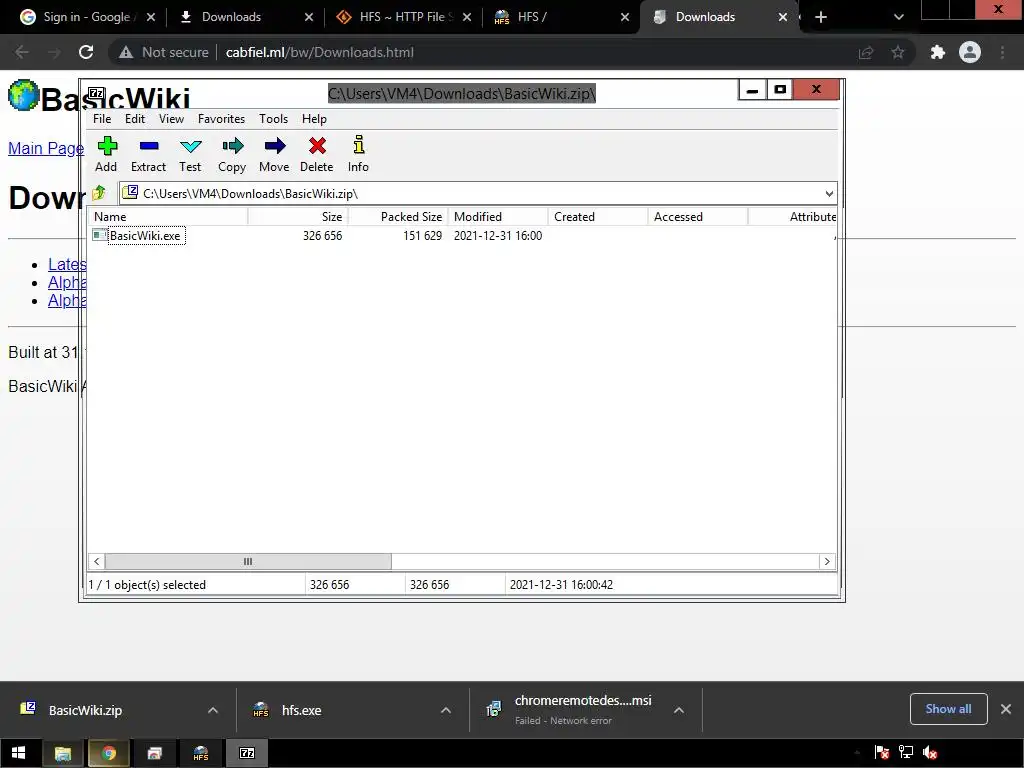Open the BasicWiki.zip downloaded item
Screen dimensions: 1024x768
85,710
